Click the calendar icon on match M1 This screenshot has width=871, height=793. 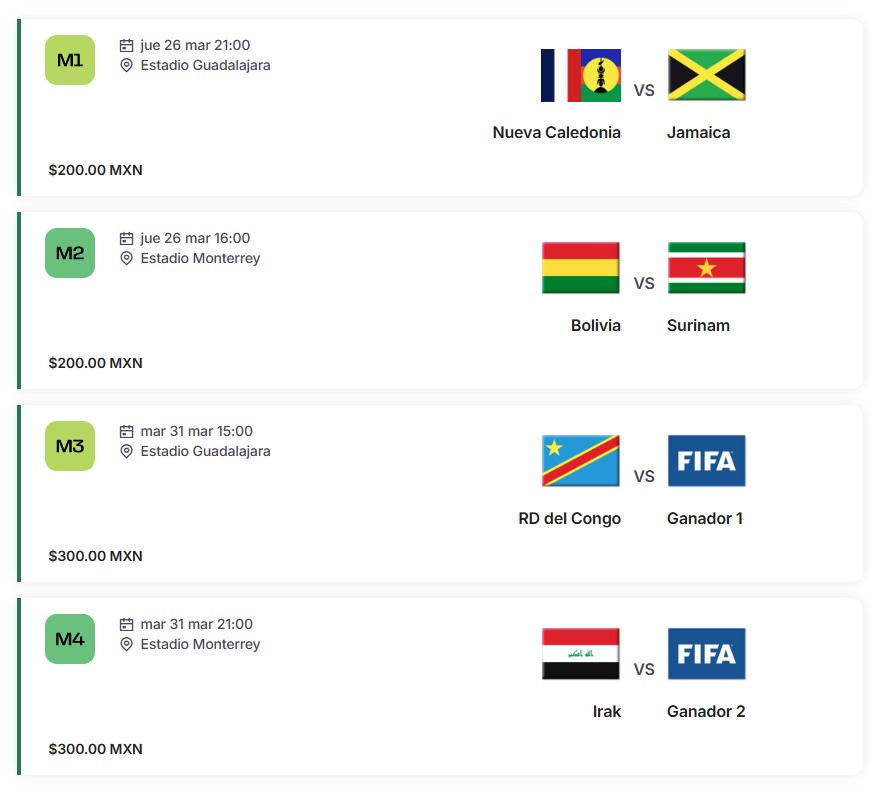(x=125, y=44)
